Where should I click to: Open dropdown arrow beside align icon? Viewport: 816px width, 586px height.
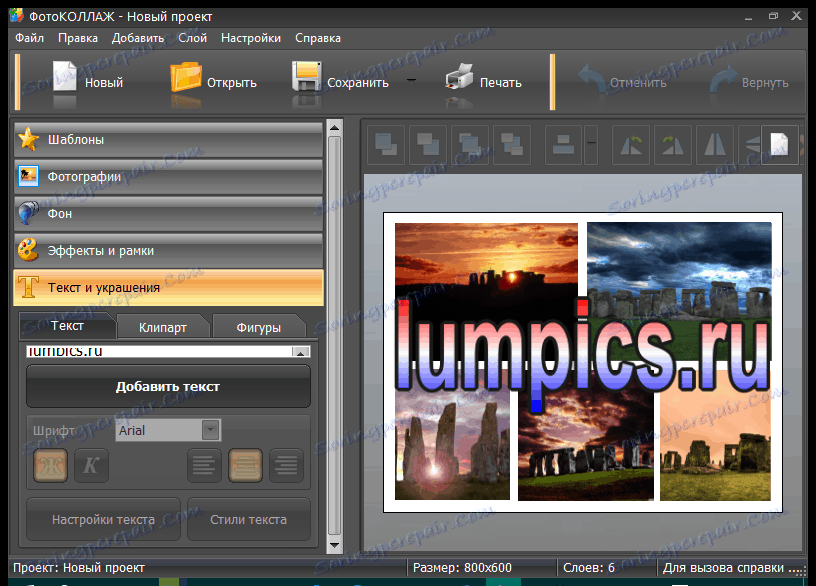(x=591, y=145)
